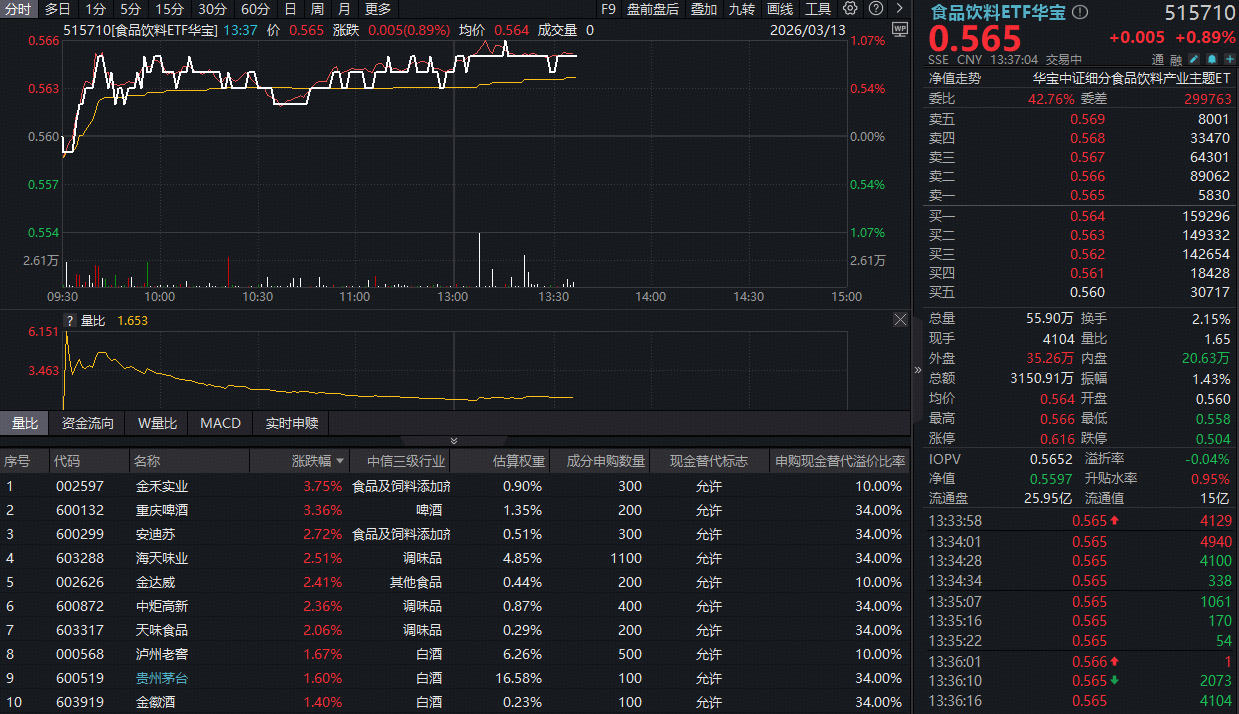Close the 量比 indicator panel with its X
The width and height of the screenshot is (1239, 714).
tap(899, 319)
